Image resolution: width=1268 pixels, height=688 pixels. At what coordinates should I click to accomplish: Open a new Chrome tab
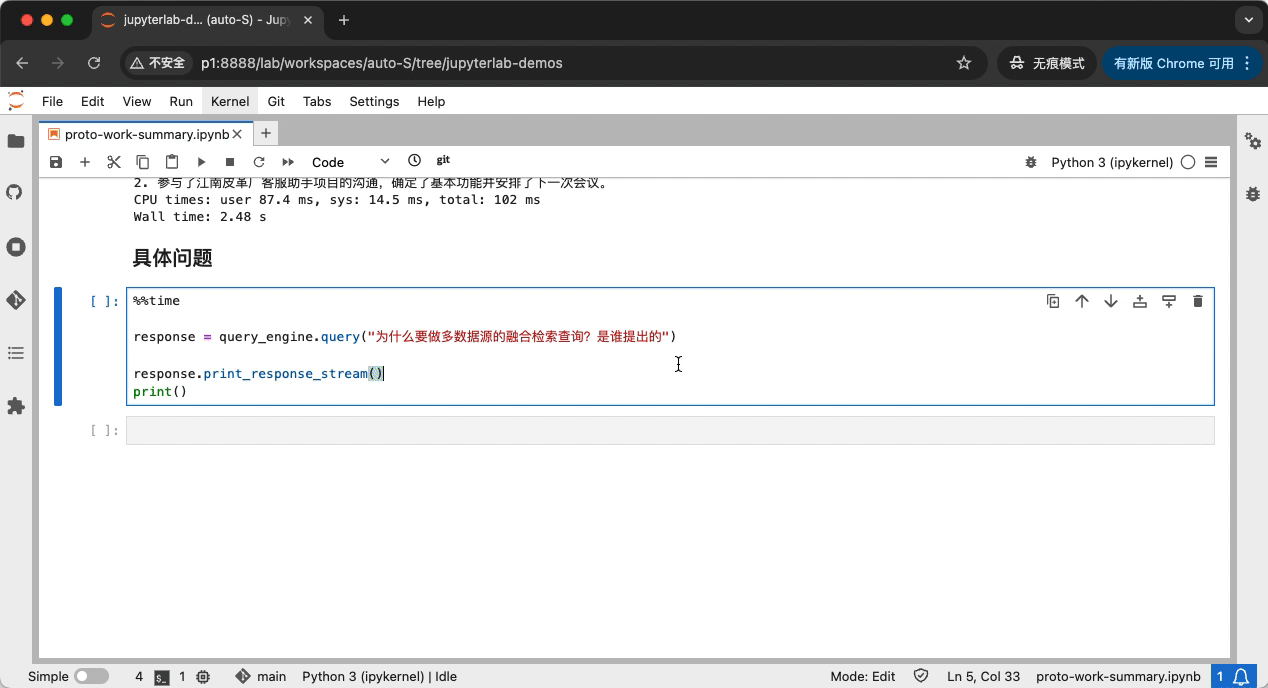click(x=344, y=20)
